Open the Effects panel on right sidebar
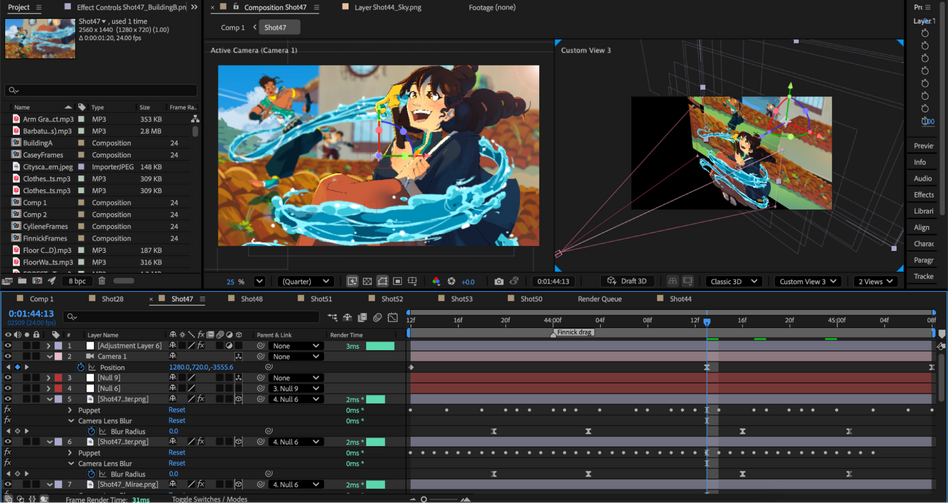 tap(923, 195)
